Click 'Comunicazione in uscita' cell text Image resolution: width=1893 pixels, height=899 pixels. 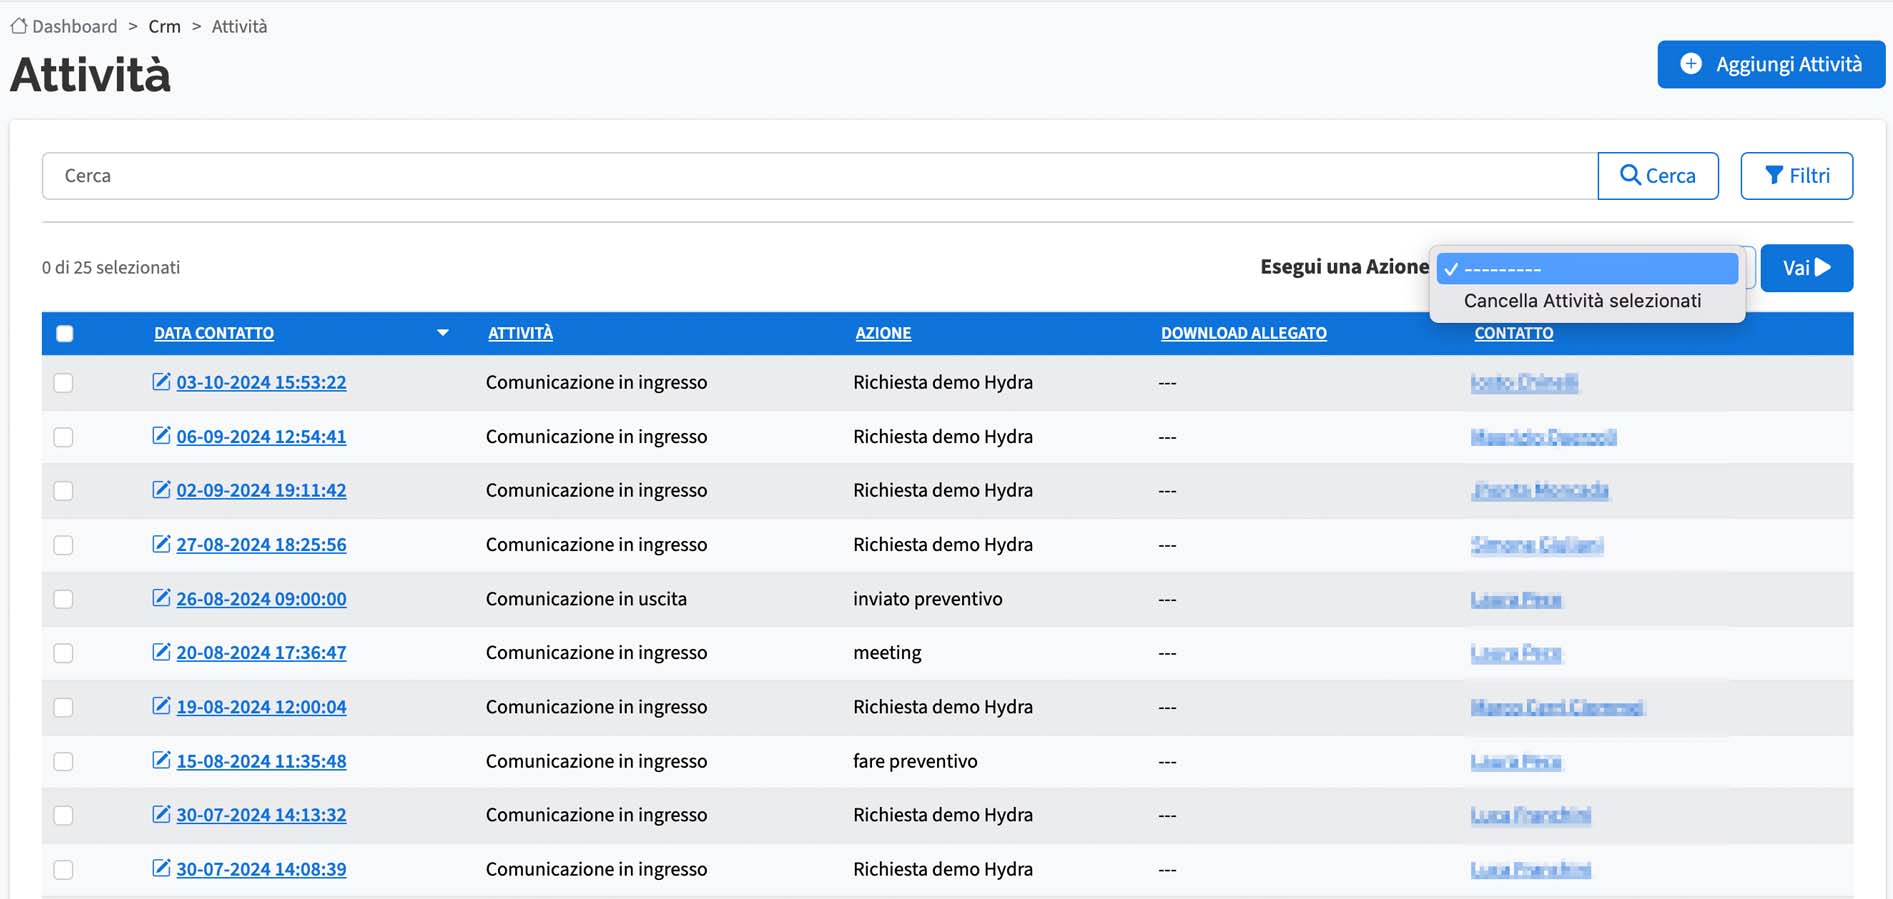click(x=586, y=598)
